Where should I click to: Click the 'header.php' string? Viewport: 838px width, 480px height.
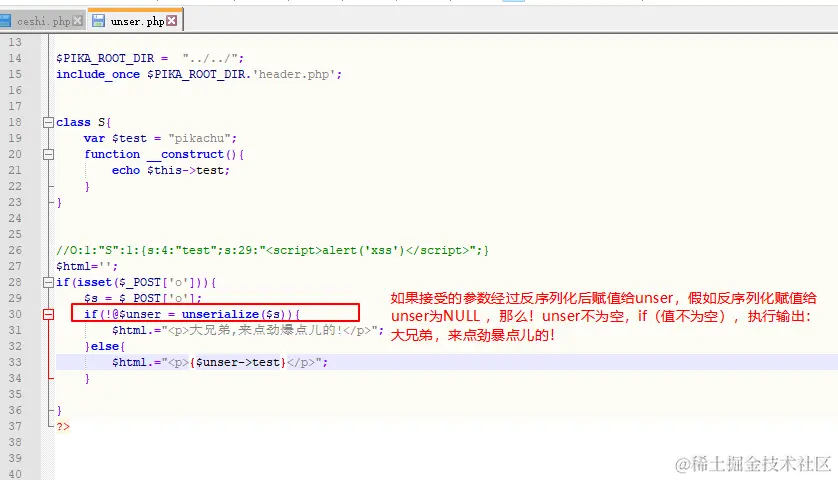294,74
